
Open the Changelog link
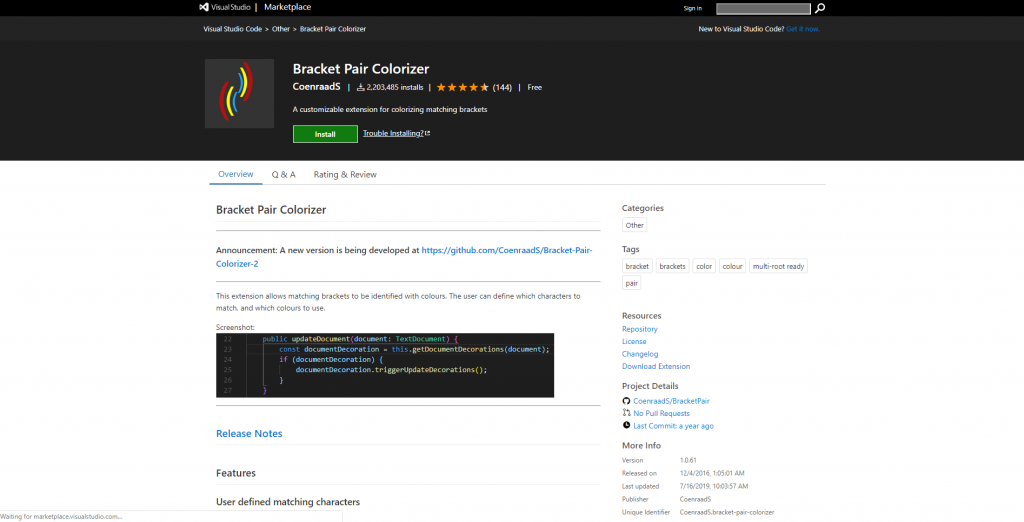(640, 354)
